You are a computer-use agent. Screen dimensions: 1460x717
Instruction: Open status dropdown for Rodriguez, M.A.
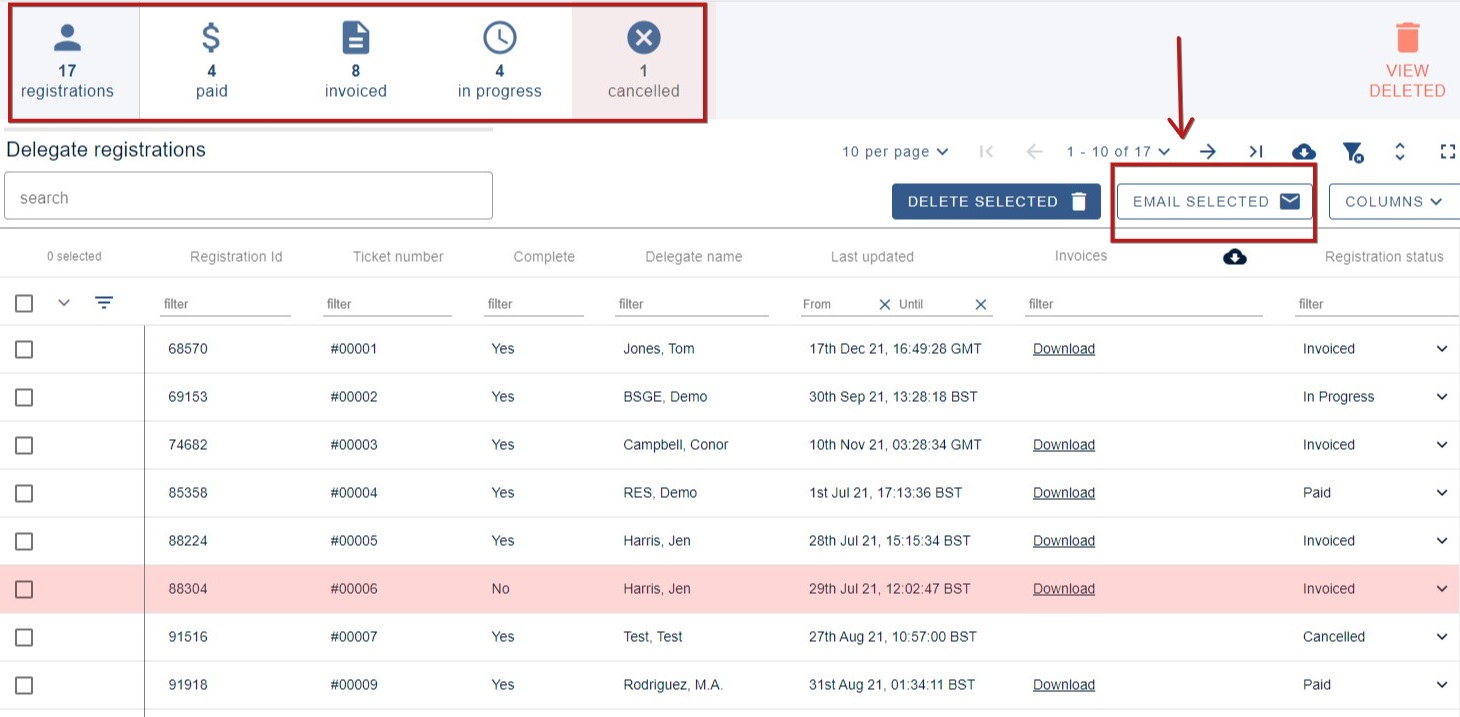1441,685
